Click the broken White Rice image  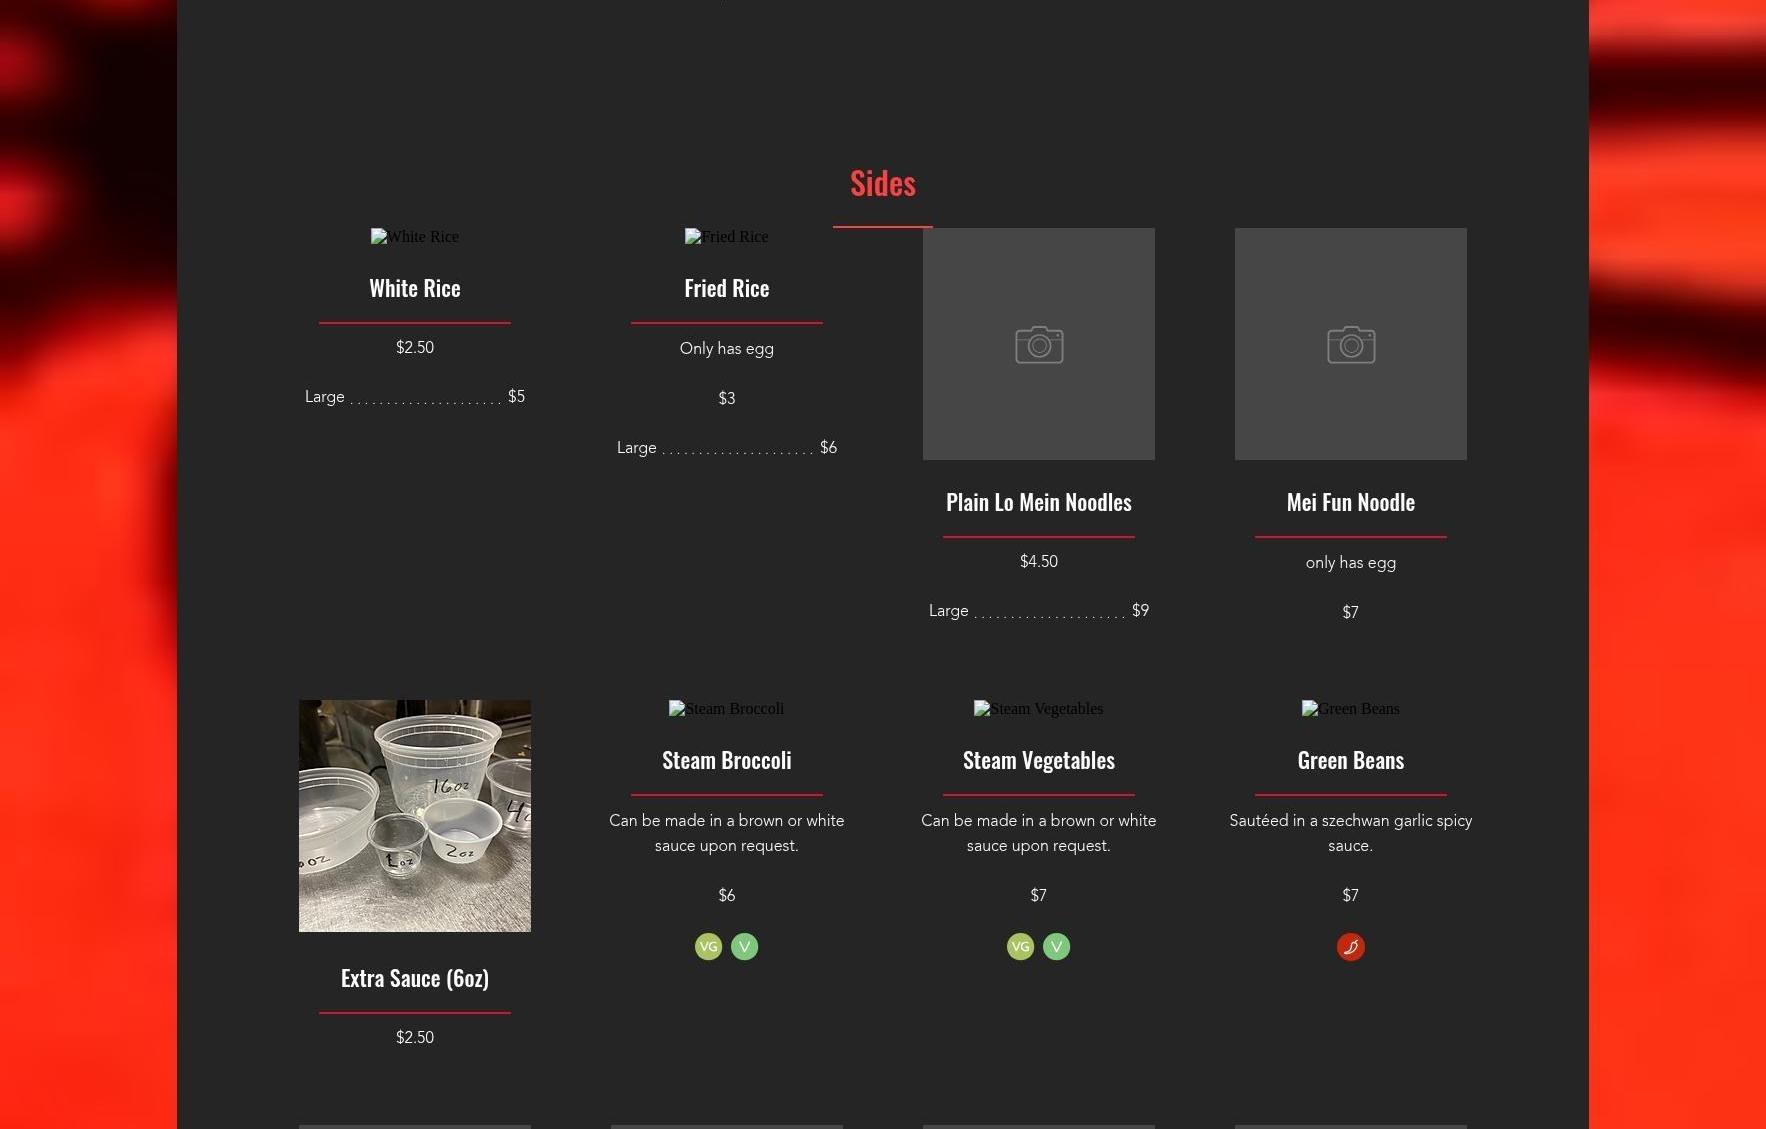pyautogui.click(x=414, y=237)
